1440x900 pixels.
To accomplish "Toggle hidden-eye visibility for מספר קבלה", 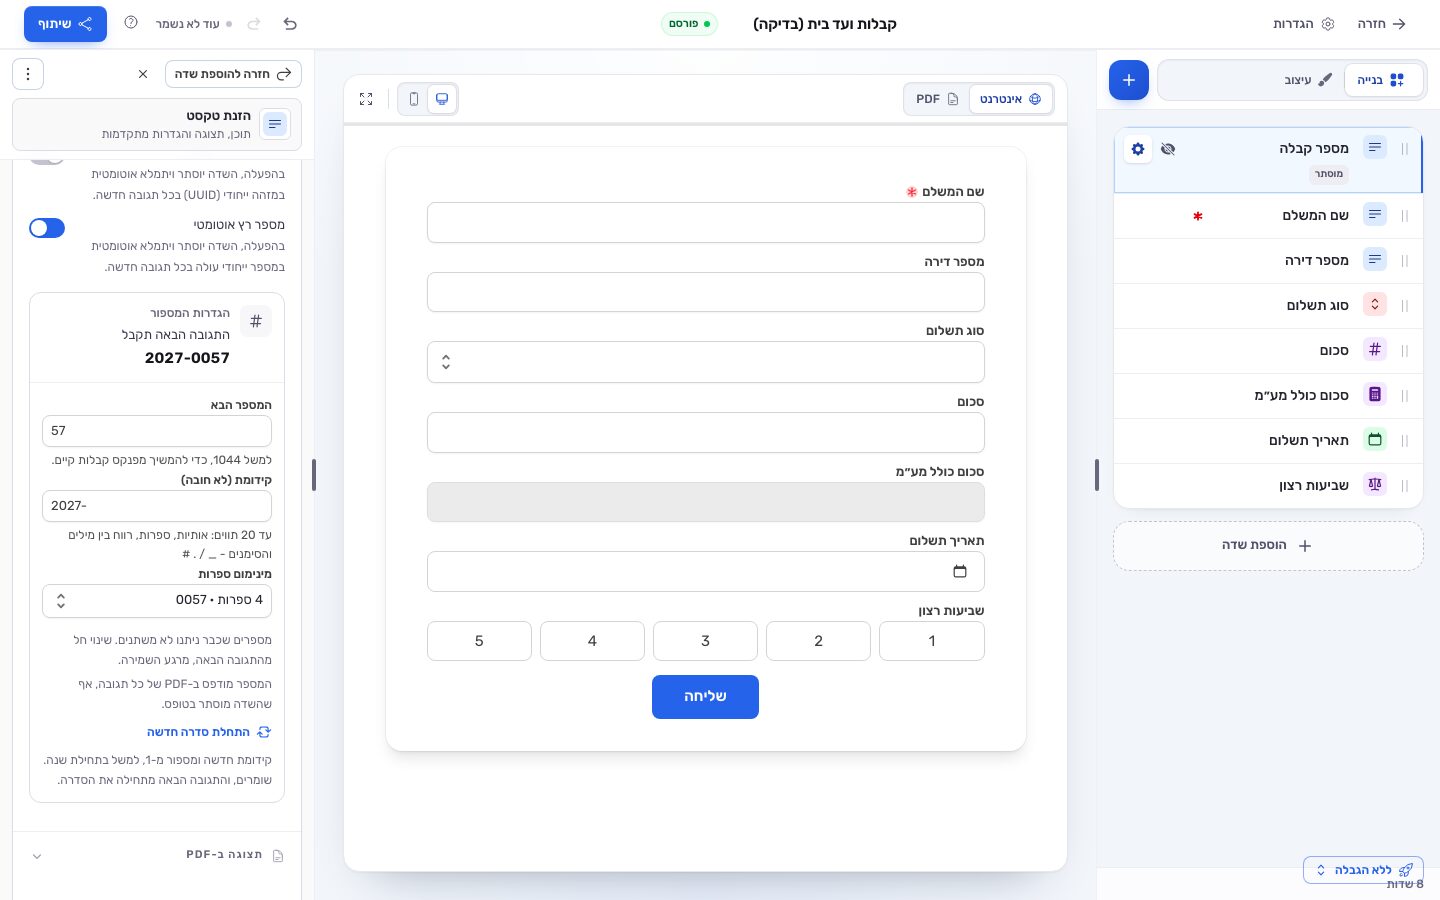I will (x=1168, y=149).
